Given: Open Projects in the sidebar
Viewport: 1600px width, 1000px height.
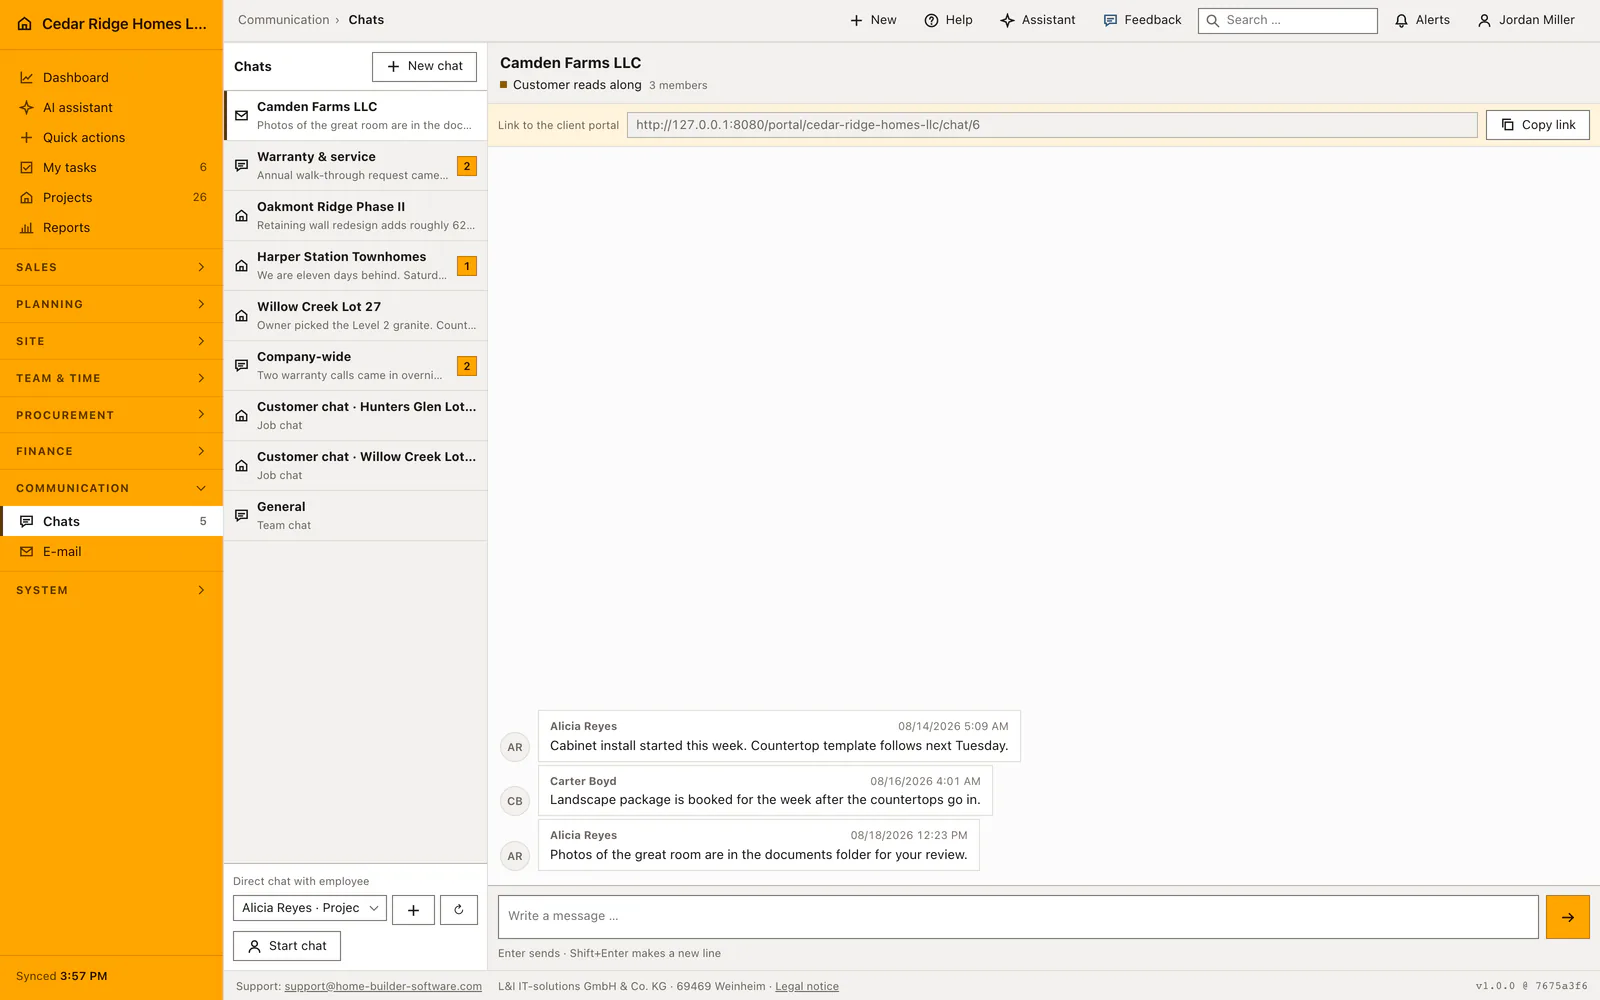Looking at the screenshot, I should point(111,197).
